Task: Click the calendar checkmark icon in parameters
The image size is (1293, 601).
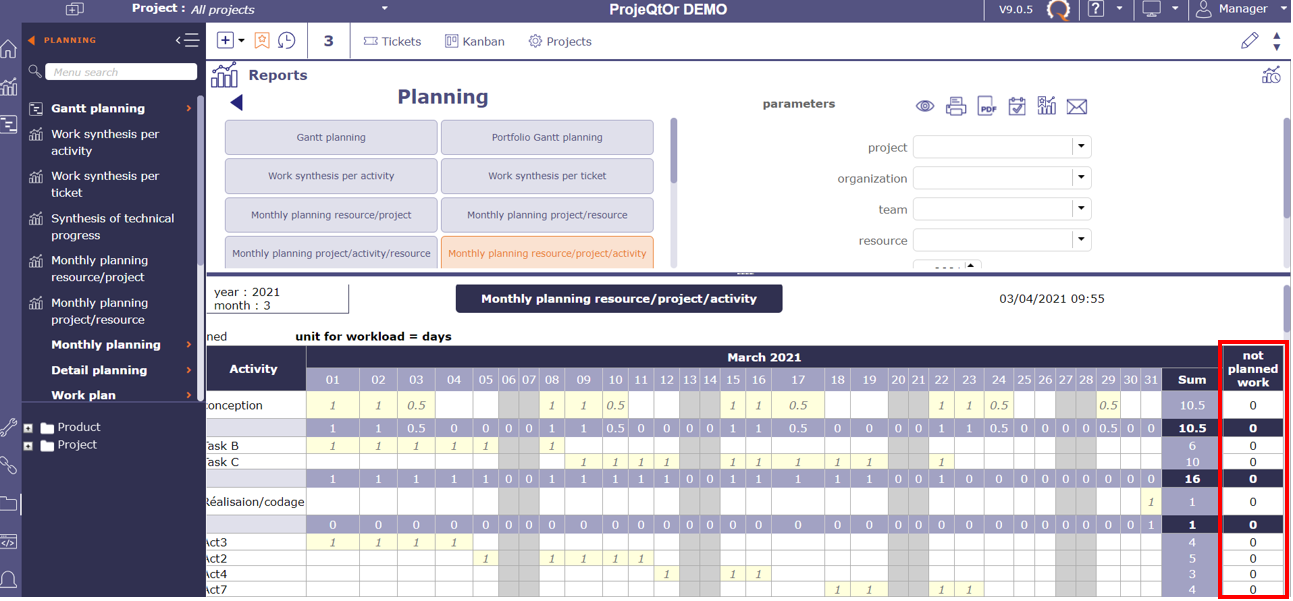Action: [x=1017, y=106]
